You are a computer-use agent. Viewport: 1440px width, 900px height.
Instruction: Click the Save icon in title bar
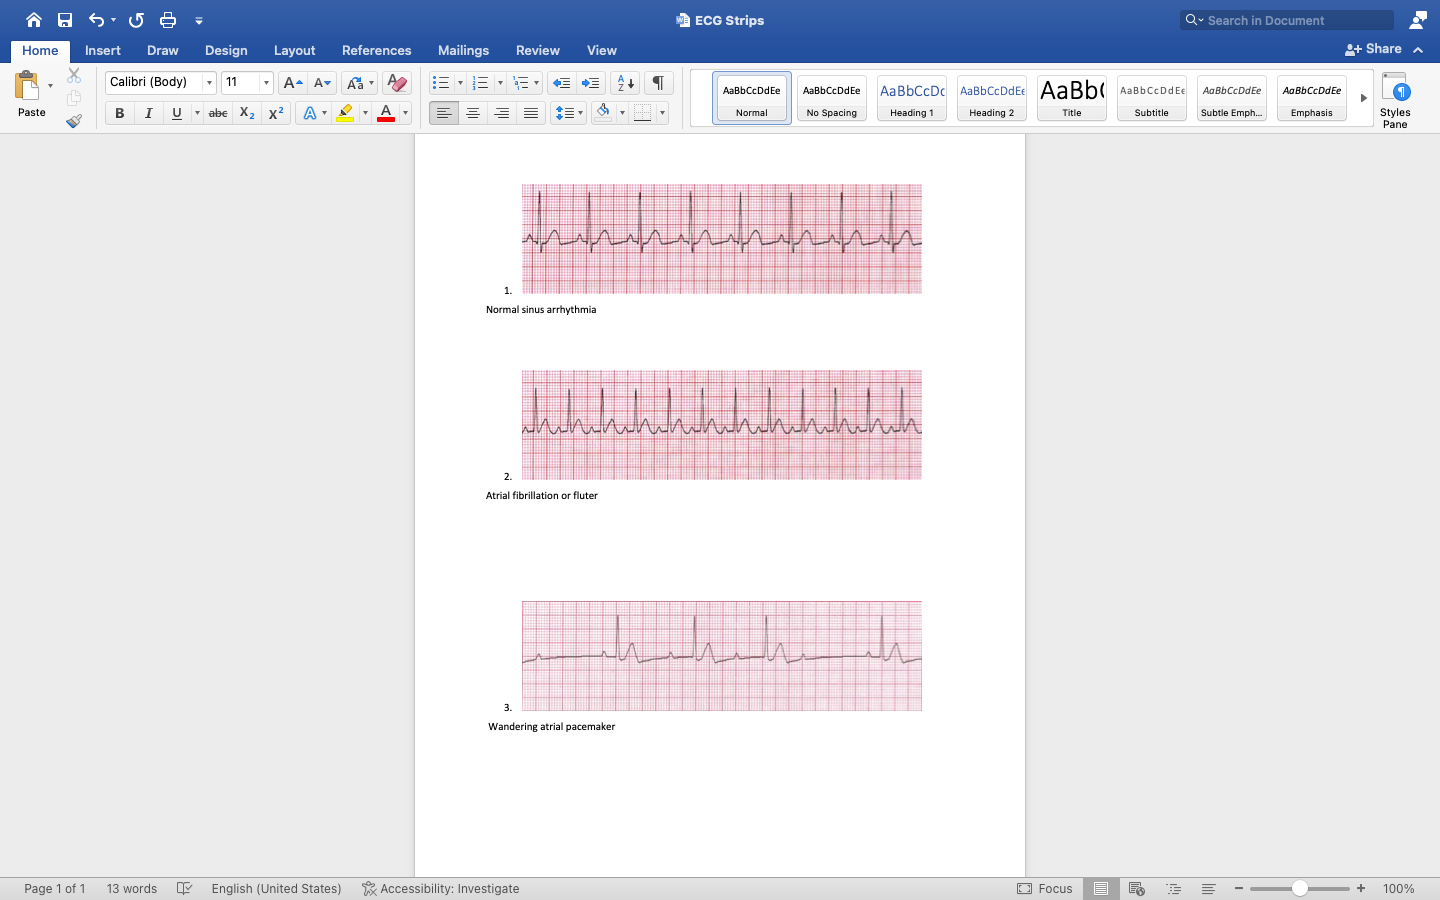[x=65, y=20]
